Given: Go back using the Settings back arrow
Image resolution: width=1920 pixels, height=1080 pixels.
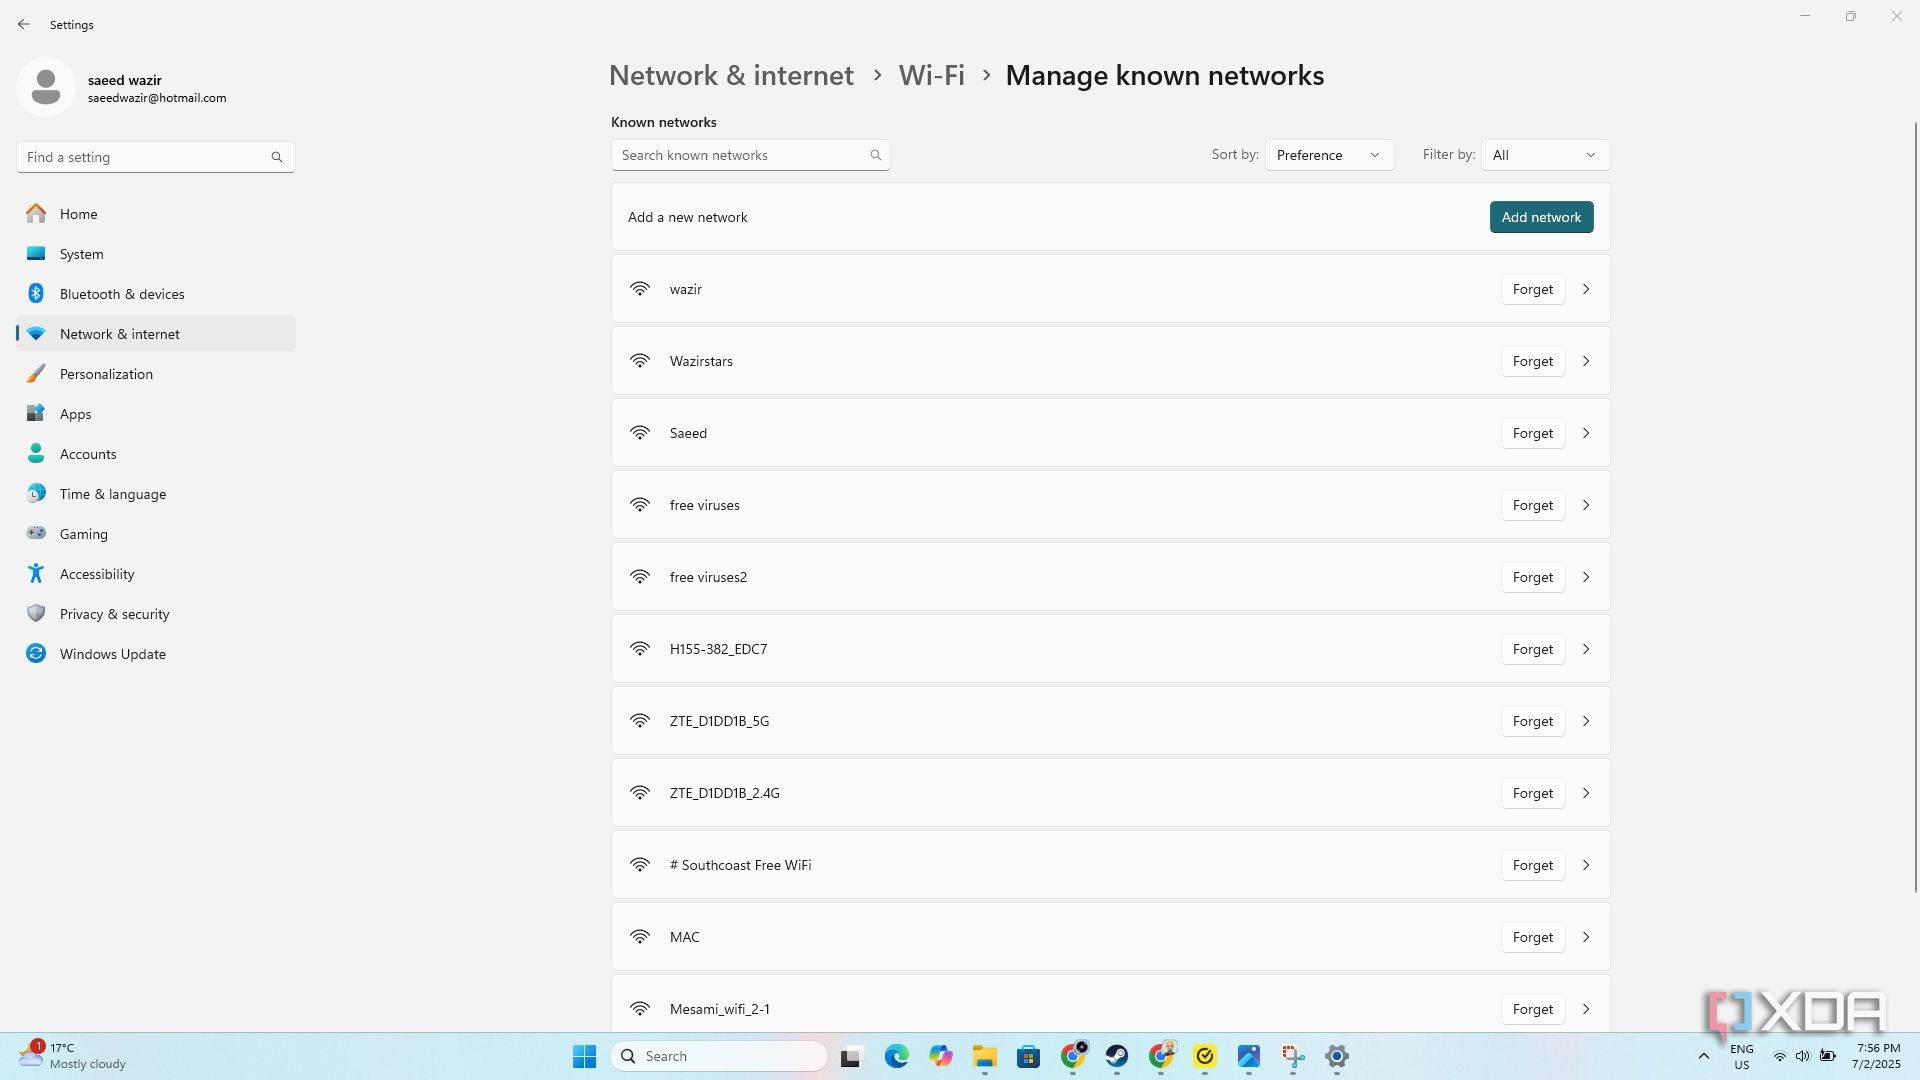Looking at the screenshot, I should [x=24, y=24].
